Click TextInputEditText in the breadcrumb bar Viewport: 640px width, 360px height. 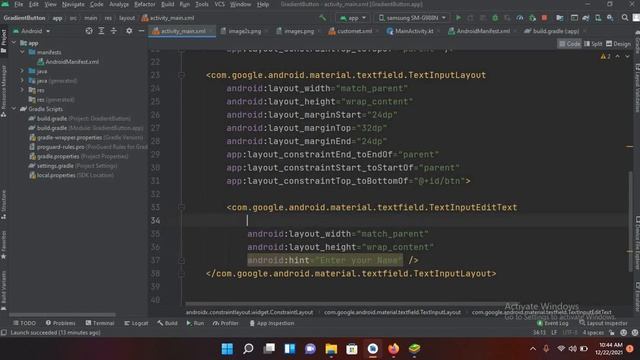point(542,312)
